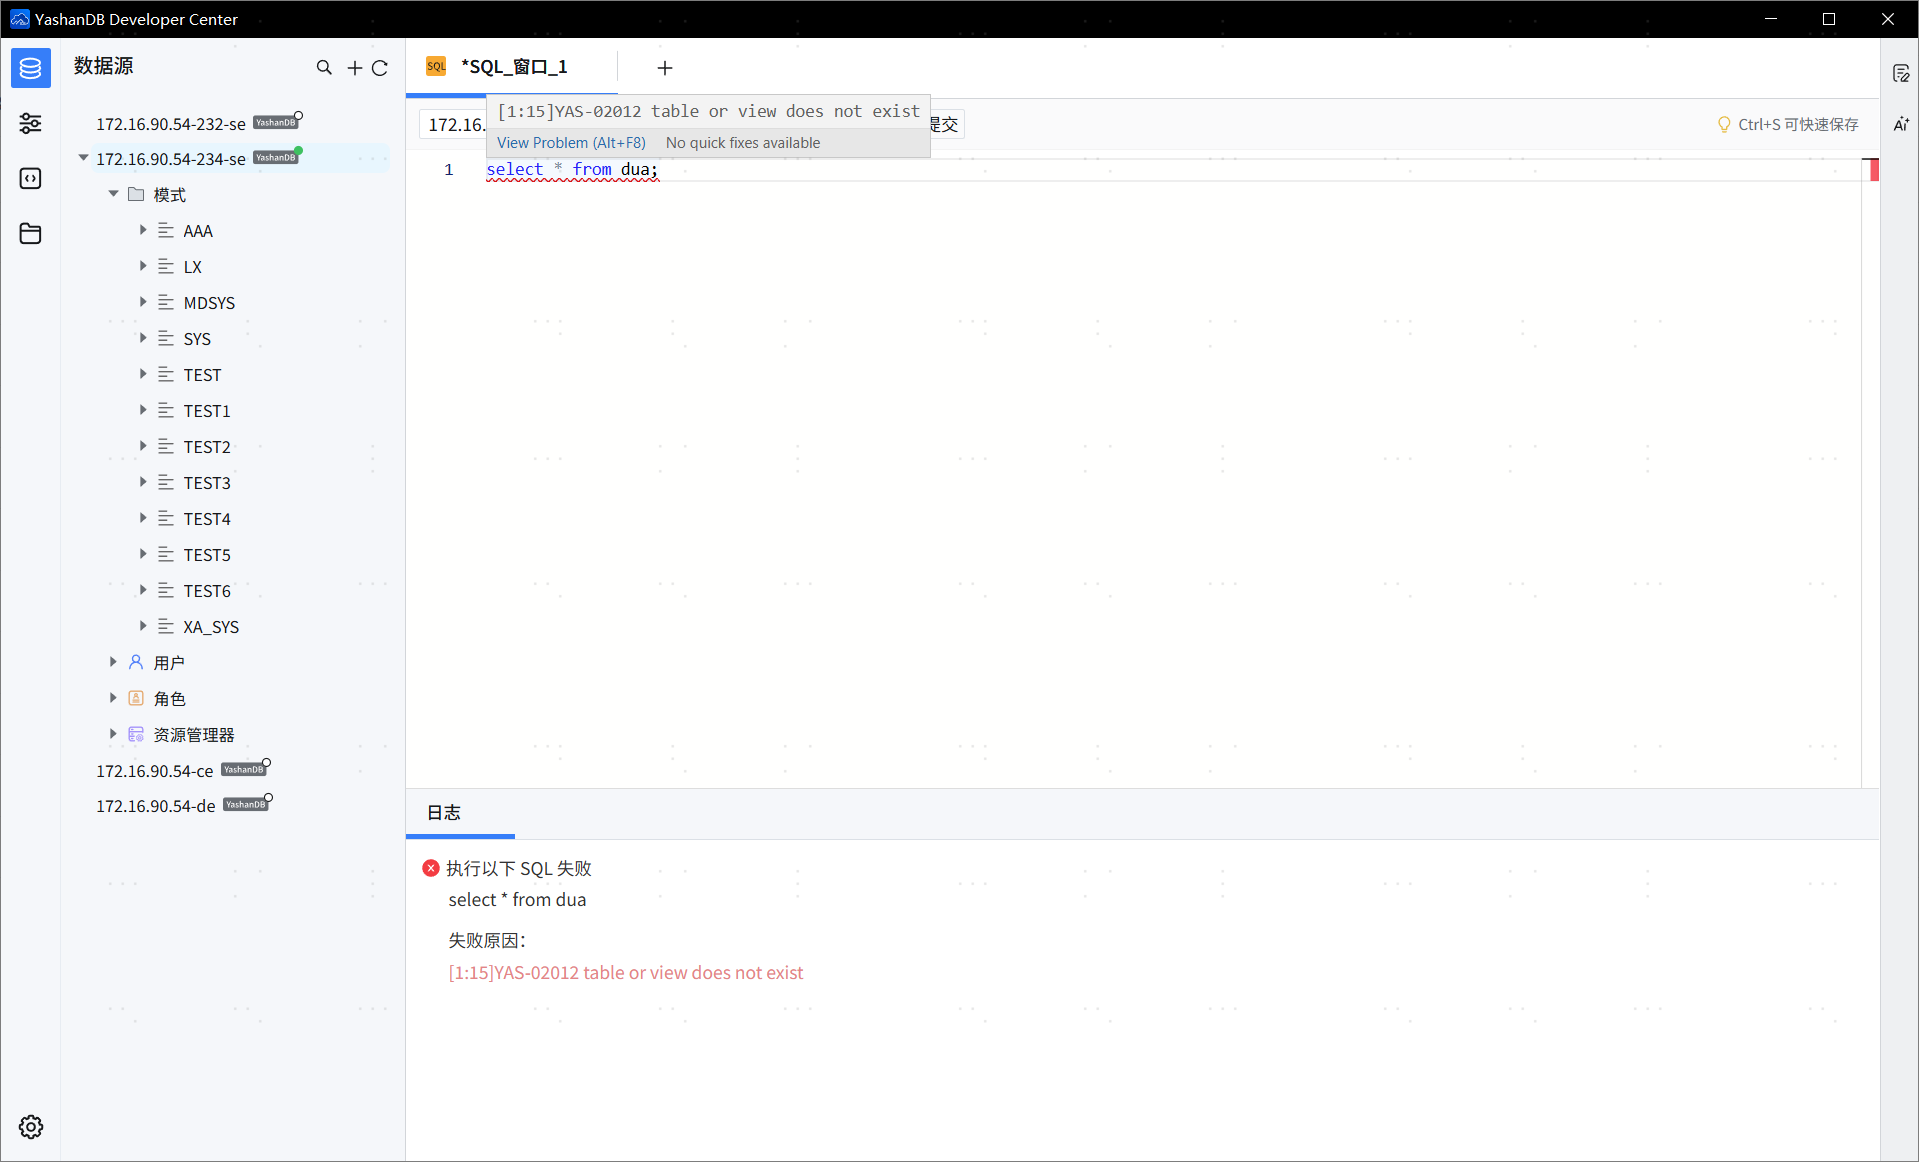Viewport: 1919px width, 1162px height.
Task: Open the notes panel icon at top right
Action: (1901, 73)
